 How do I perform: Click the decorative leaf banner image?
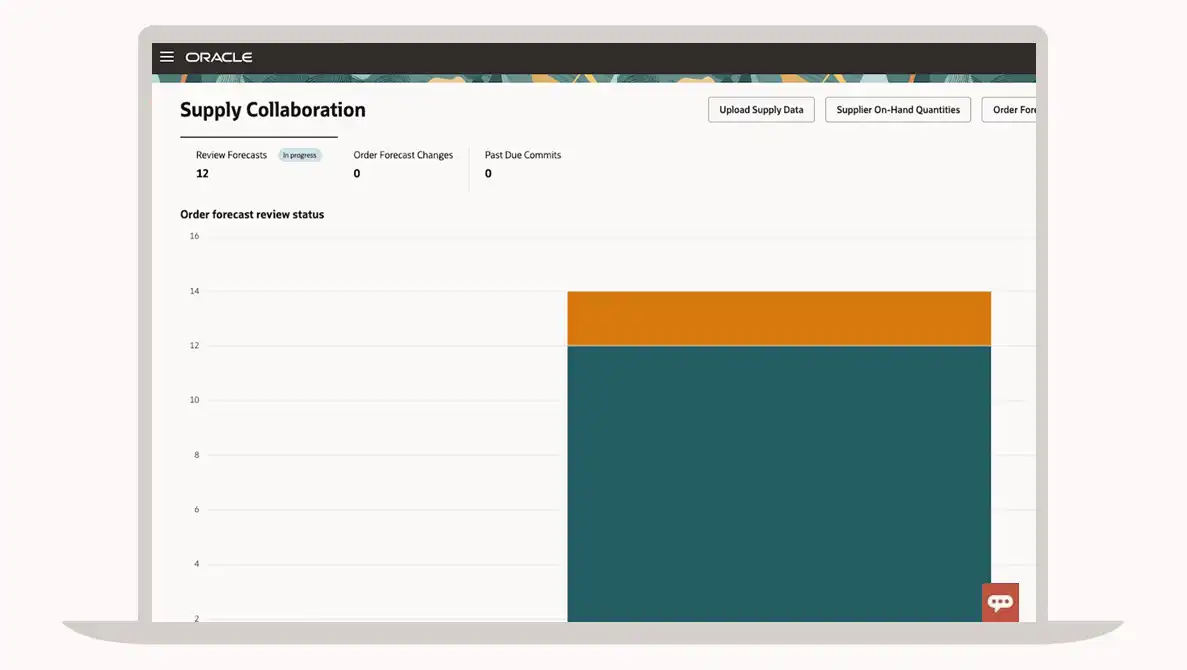coord(600,78)
